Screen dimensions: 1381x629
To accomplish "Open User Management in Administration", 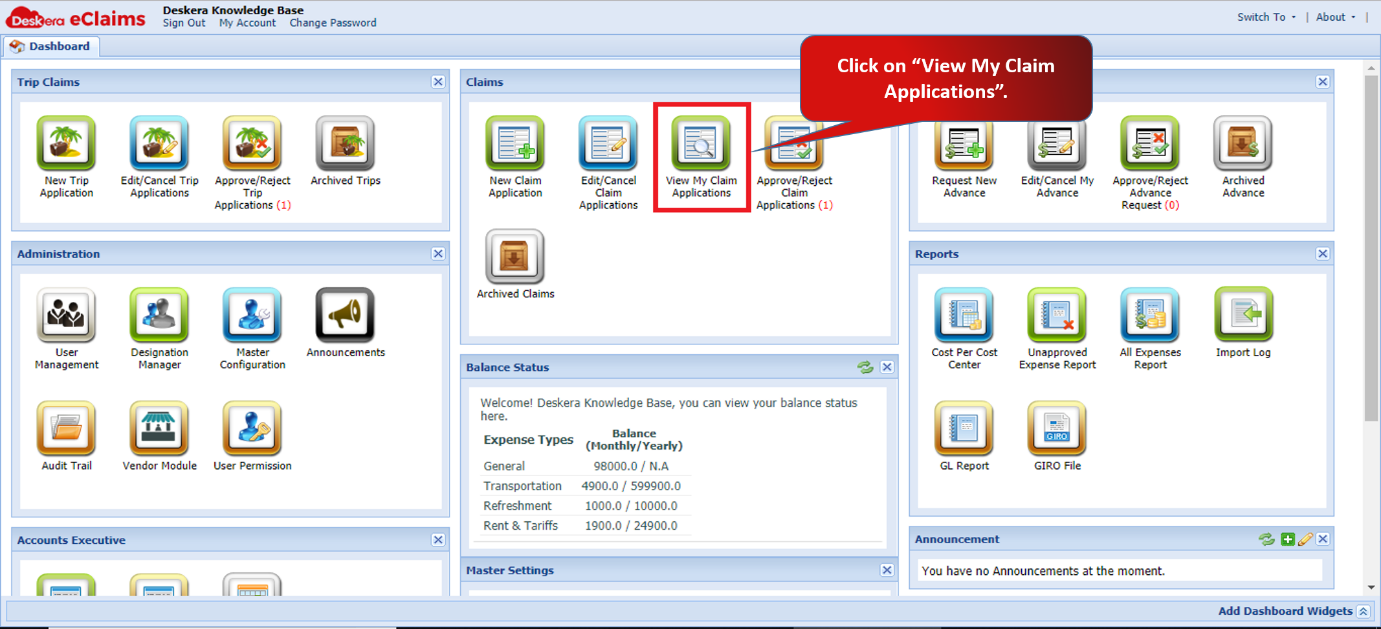I will click(67, 315).
